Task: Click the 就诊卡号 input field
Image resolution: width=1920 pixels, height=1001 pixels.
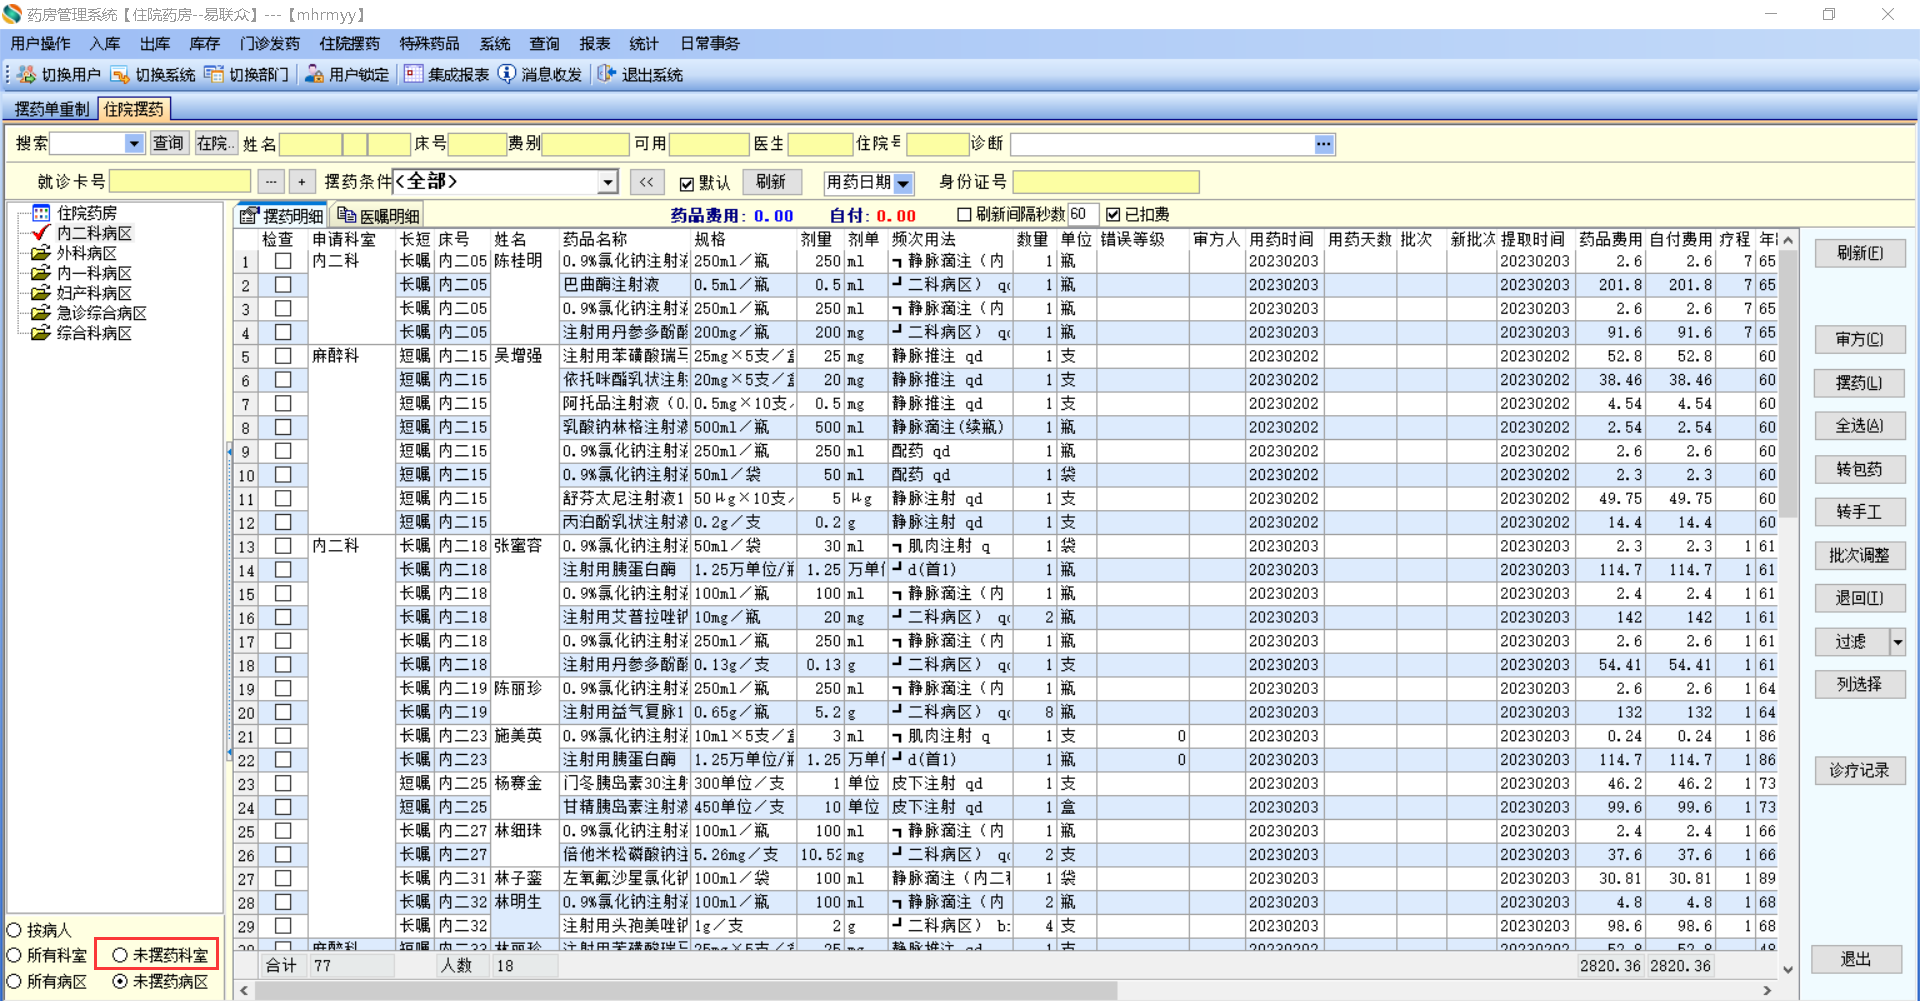Action: [180, 182]
